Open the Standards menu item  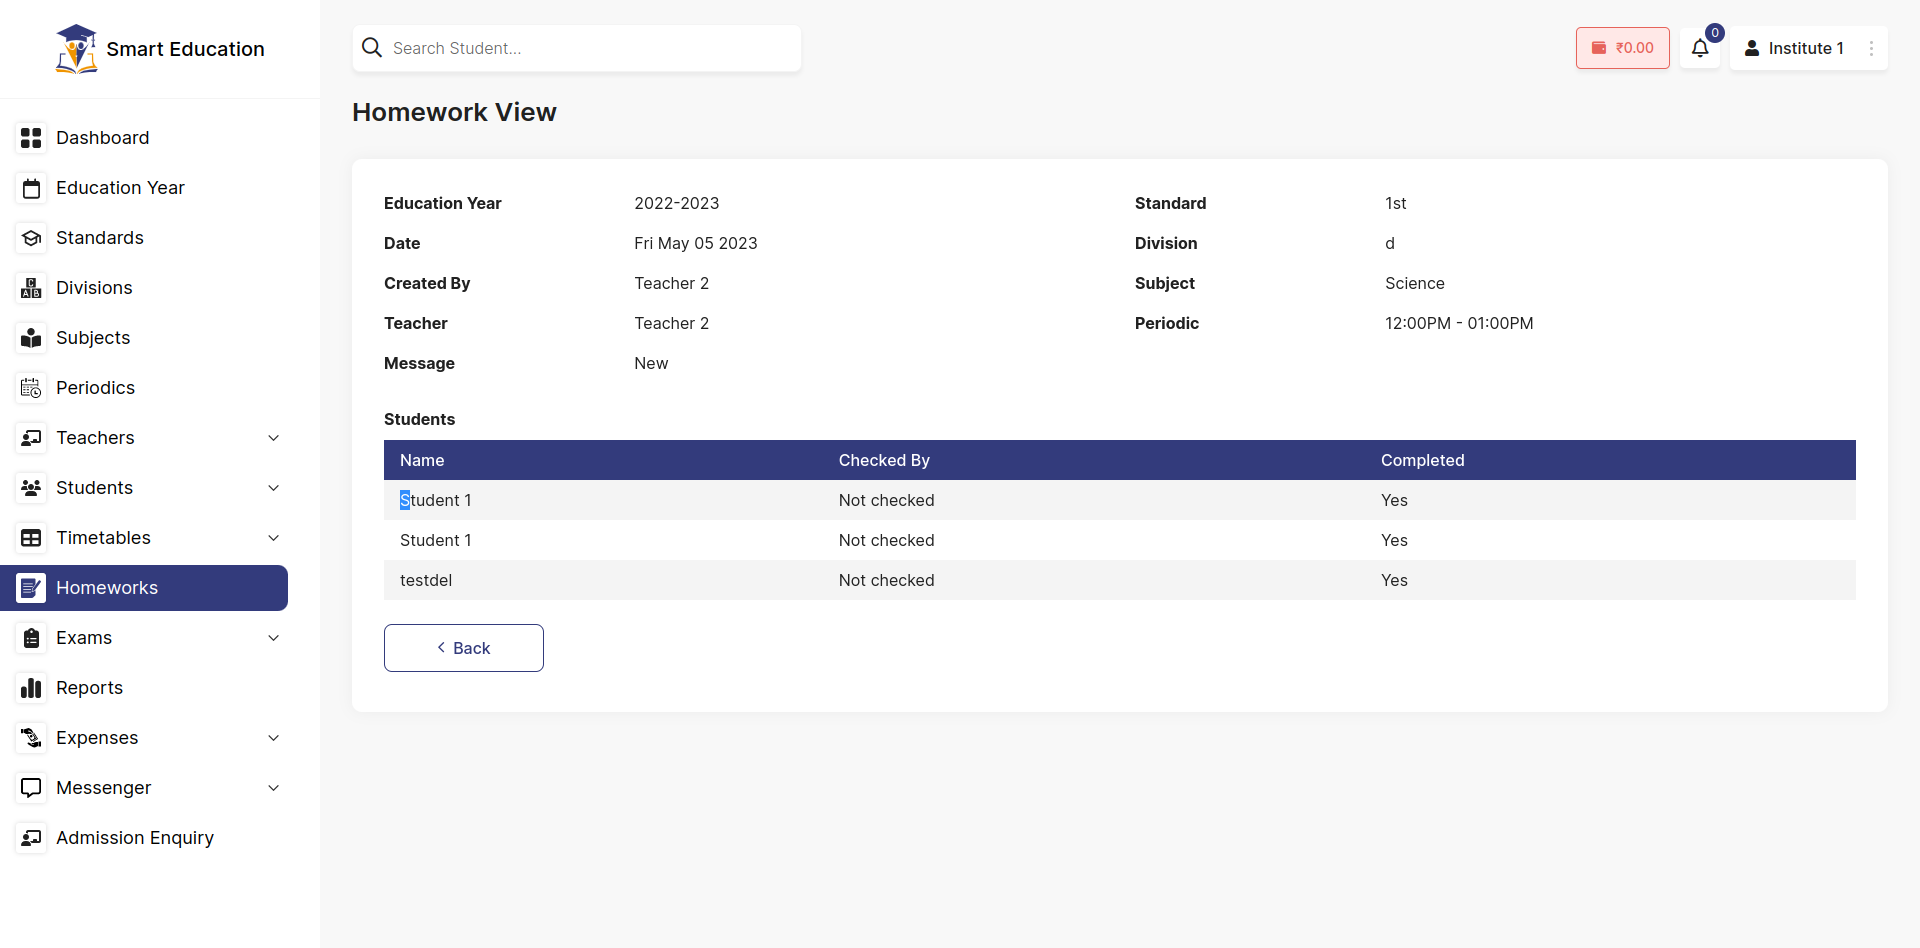(x=144, y=238)
